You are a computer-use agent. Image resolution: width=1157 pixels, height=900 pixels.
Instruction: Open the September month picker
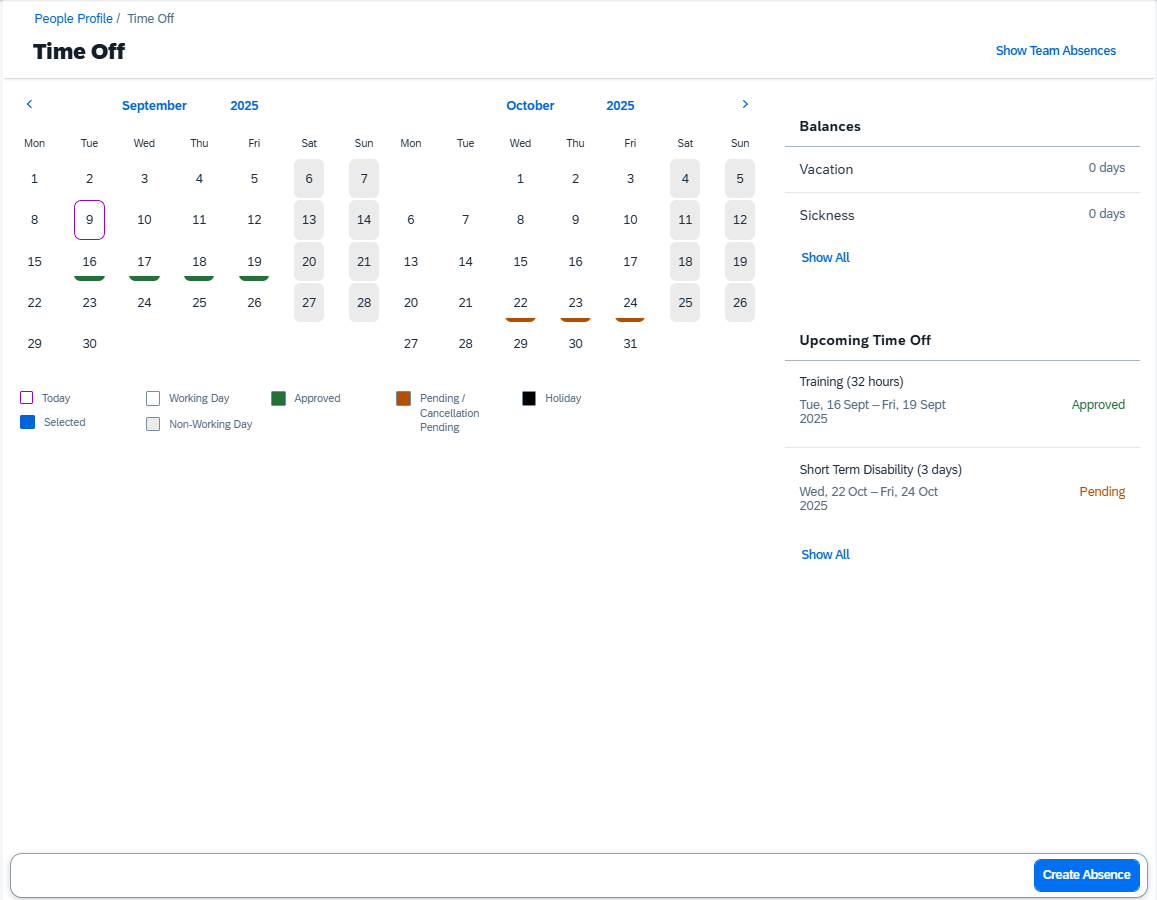[x=154, y=106]
